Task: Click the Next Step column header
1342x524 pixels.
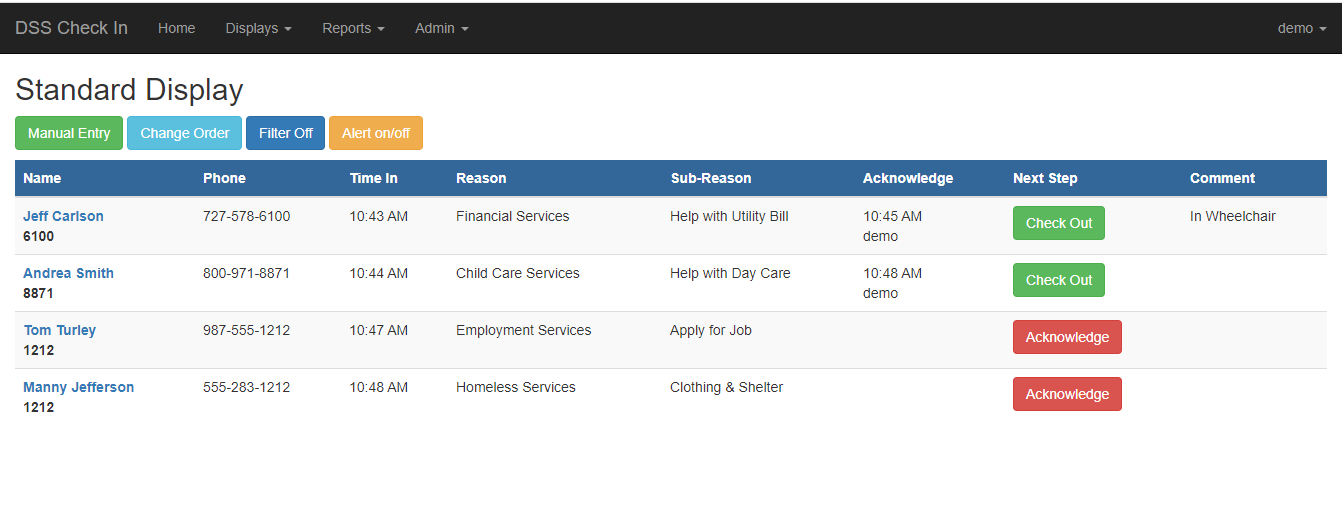Action: [x=1045, y=178]
